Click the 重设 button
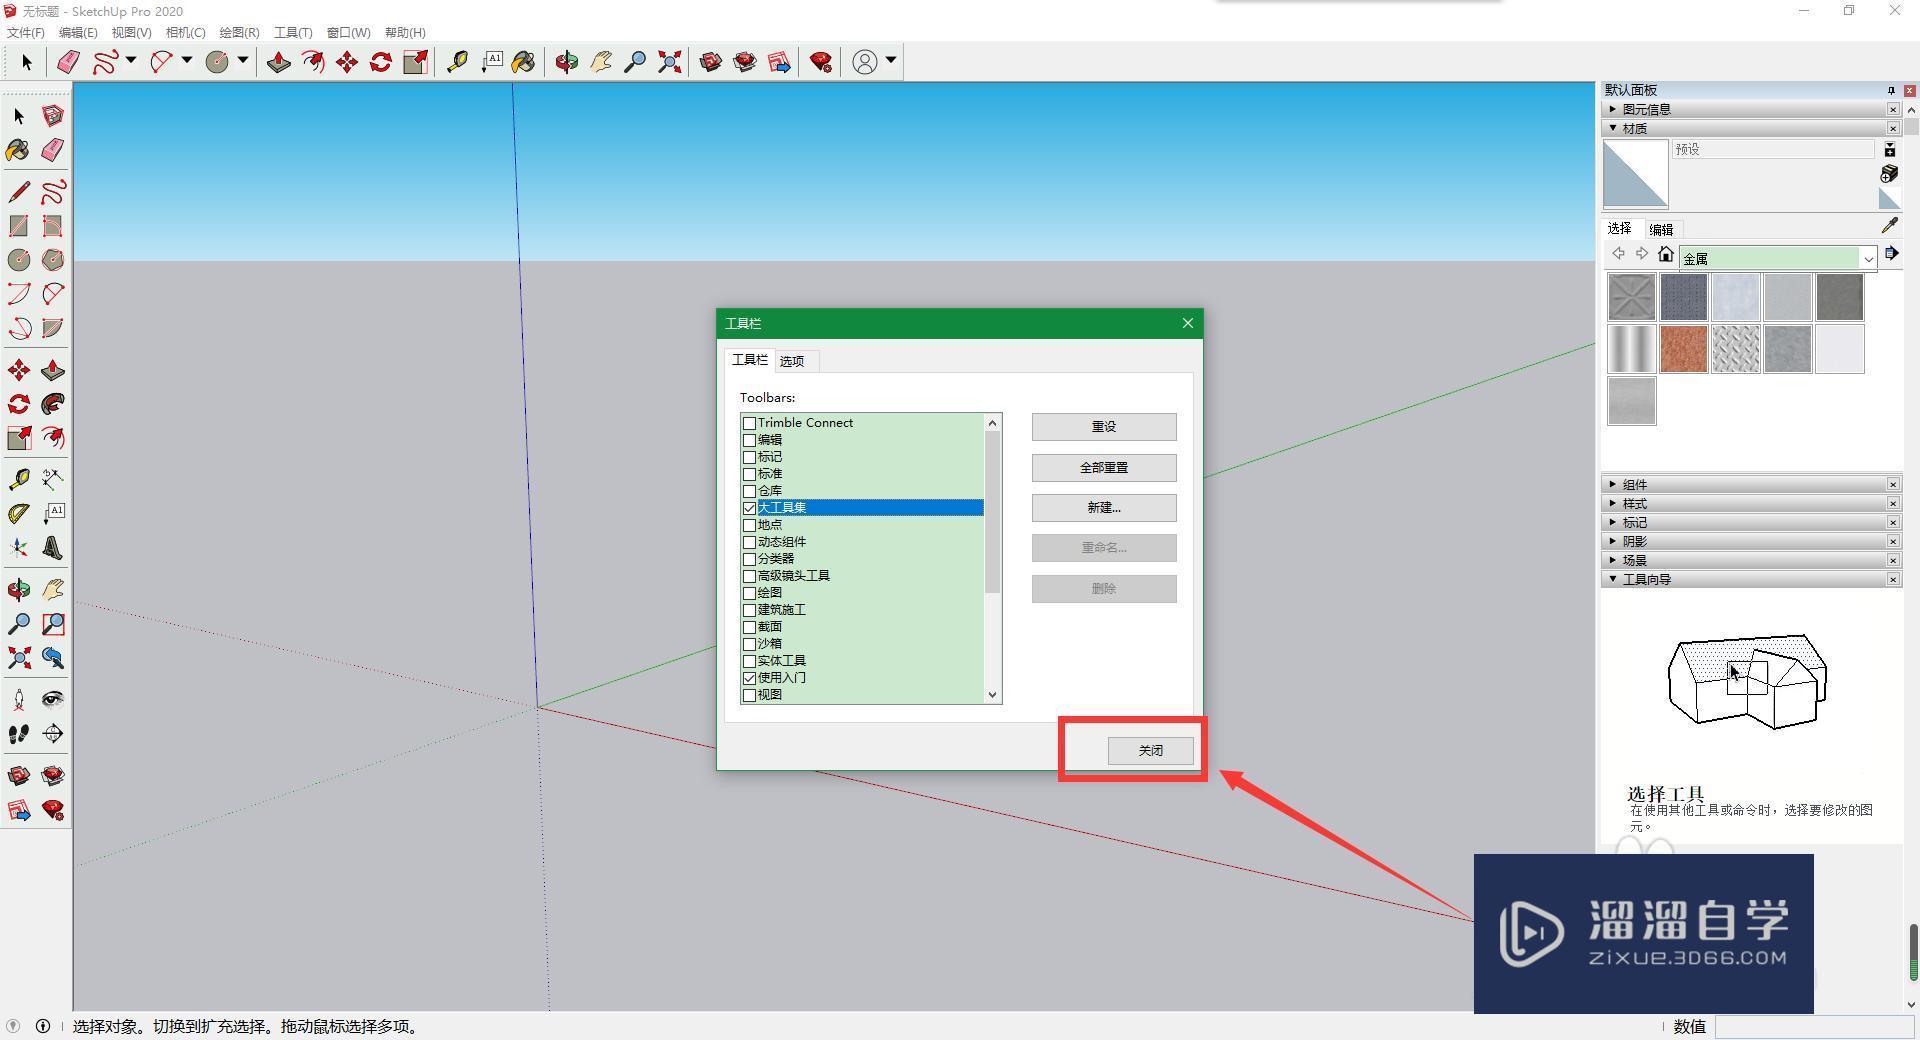The image size is (1920, 1040). tap(1104, 427)
